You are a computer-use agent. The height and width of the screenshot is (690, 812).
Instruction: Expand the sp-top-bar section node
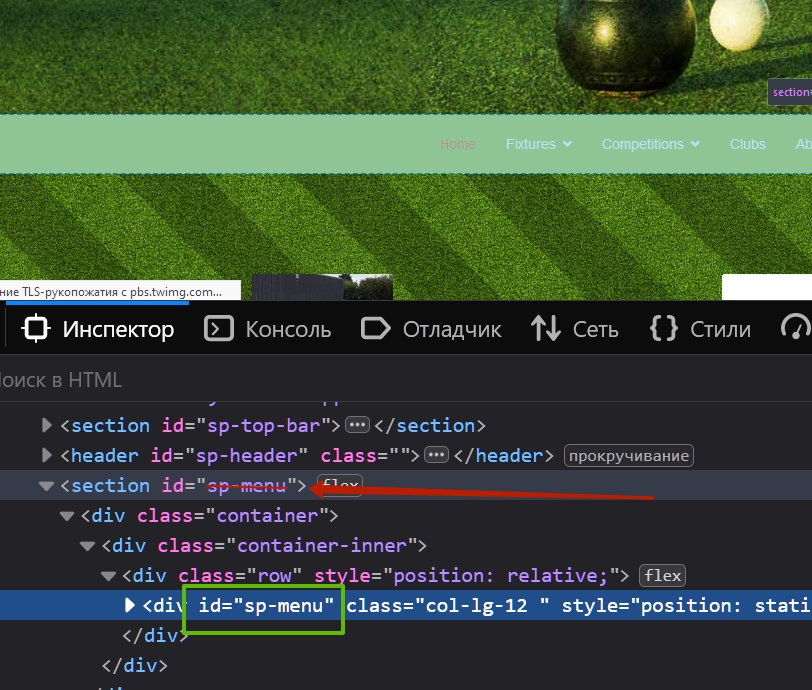pos(47,426)
